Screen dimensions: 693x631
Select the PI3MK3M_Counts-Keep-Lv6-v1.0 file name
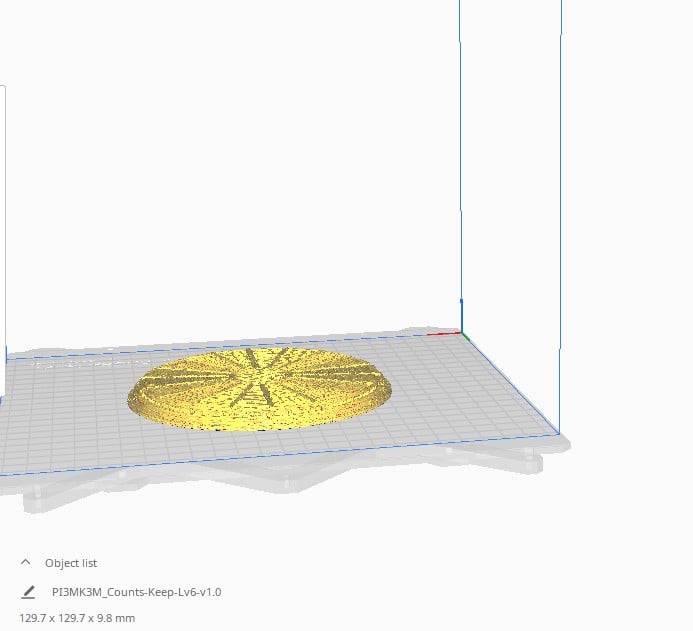coord(136,592)
